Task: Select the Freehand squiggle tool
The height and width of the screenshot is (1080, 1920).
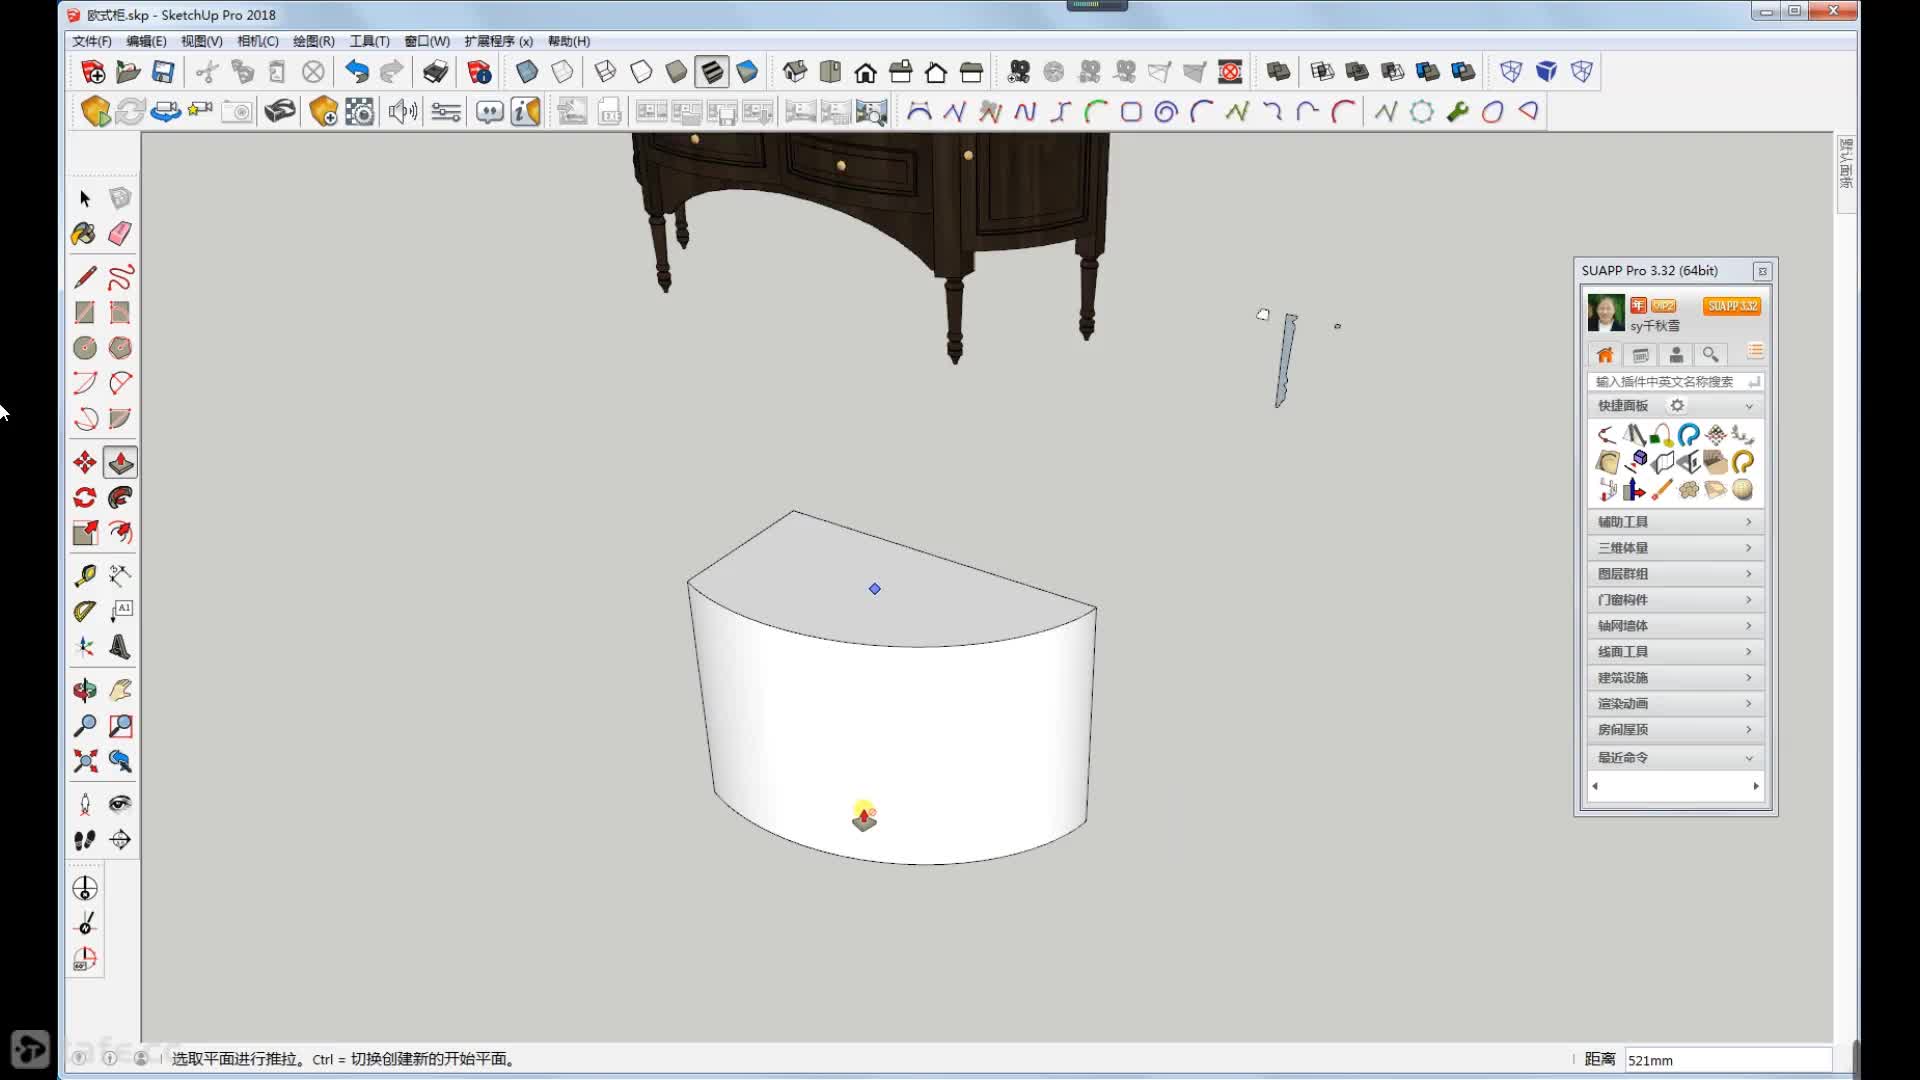Action: (120, 277)
